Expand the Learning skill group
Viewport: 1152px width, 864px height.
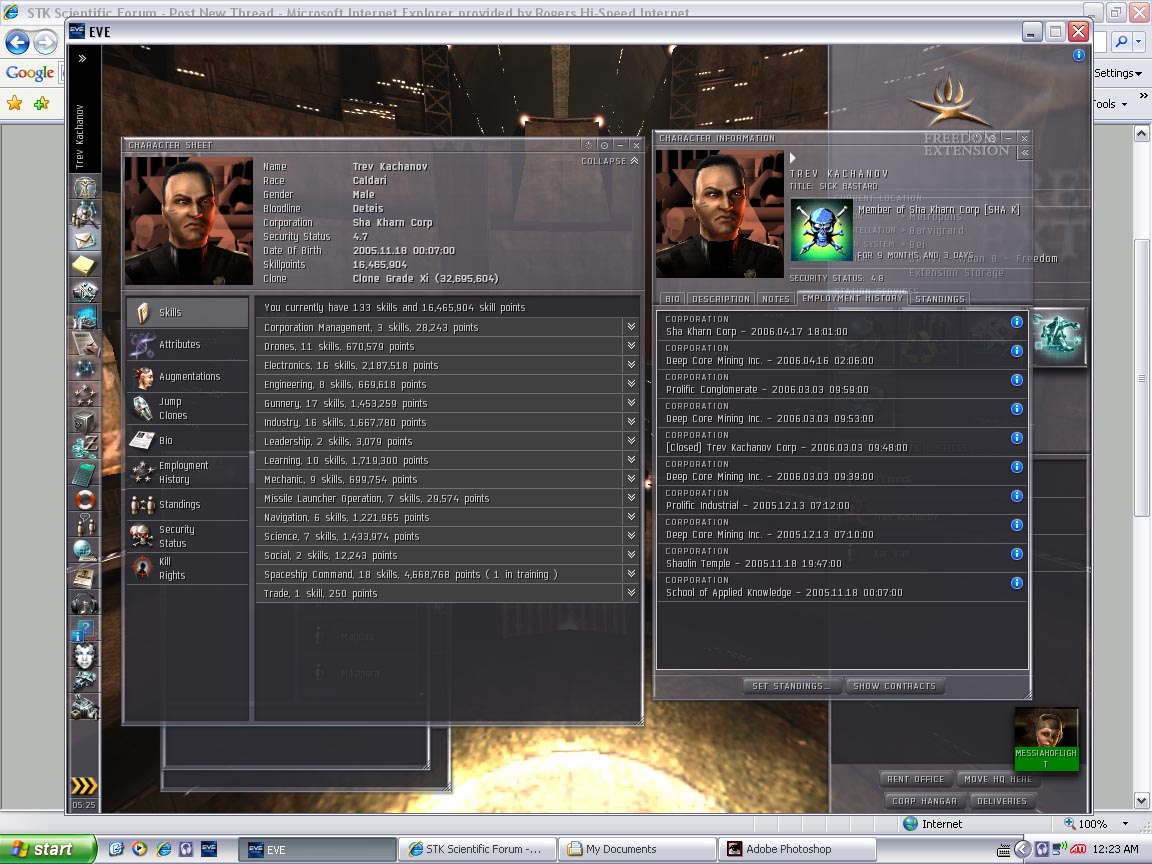point(631,460)
